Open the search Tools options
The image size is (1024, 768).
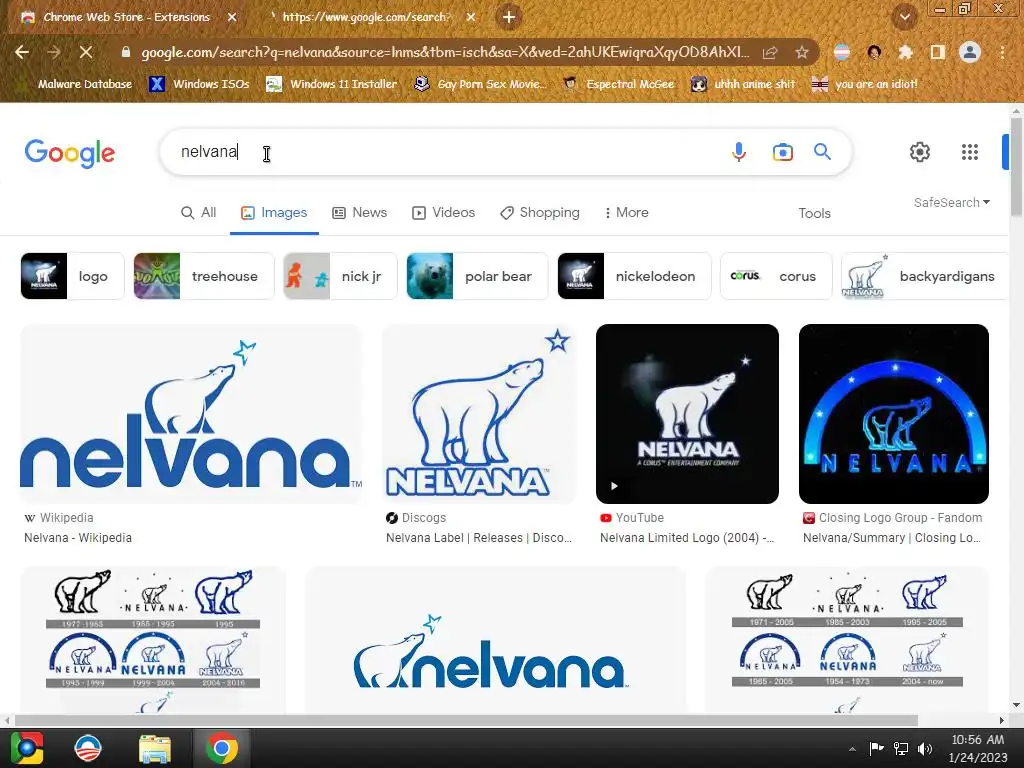tap(814, 214)
